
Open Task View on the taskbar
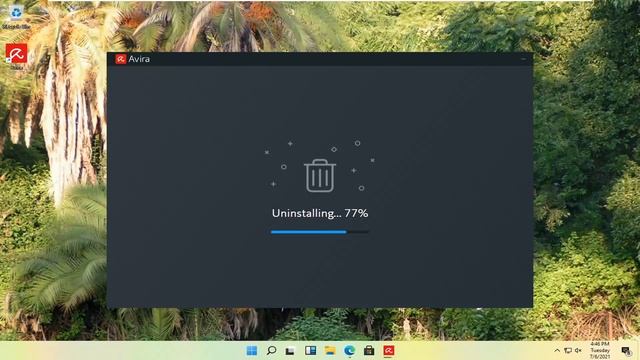tap(290, 350)
